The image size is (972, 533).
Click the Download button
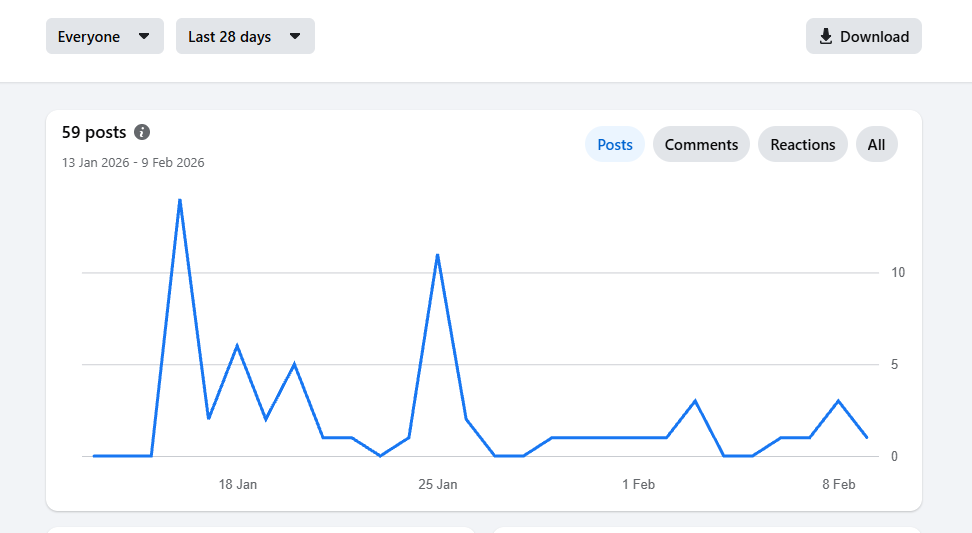(863, 37)
